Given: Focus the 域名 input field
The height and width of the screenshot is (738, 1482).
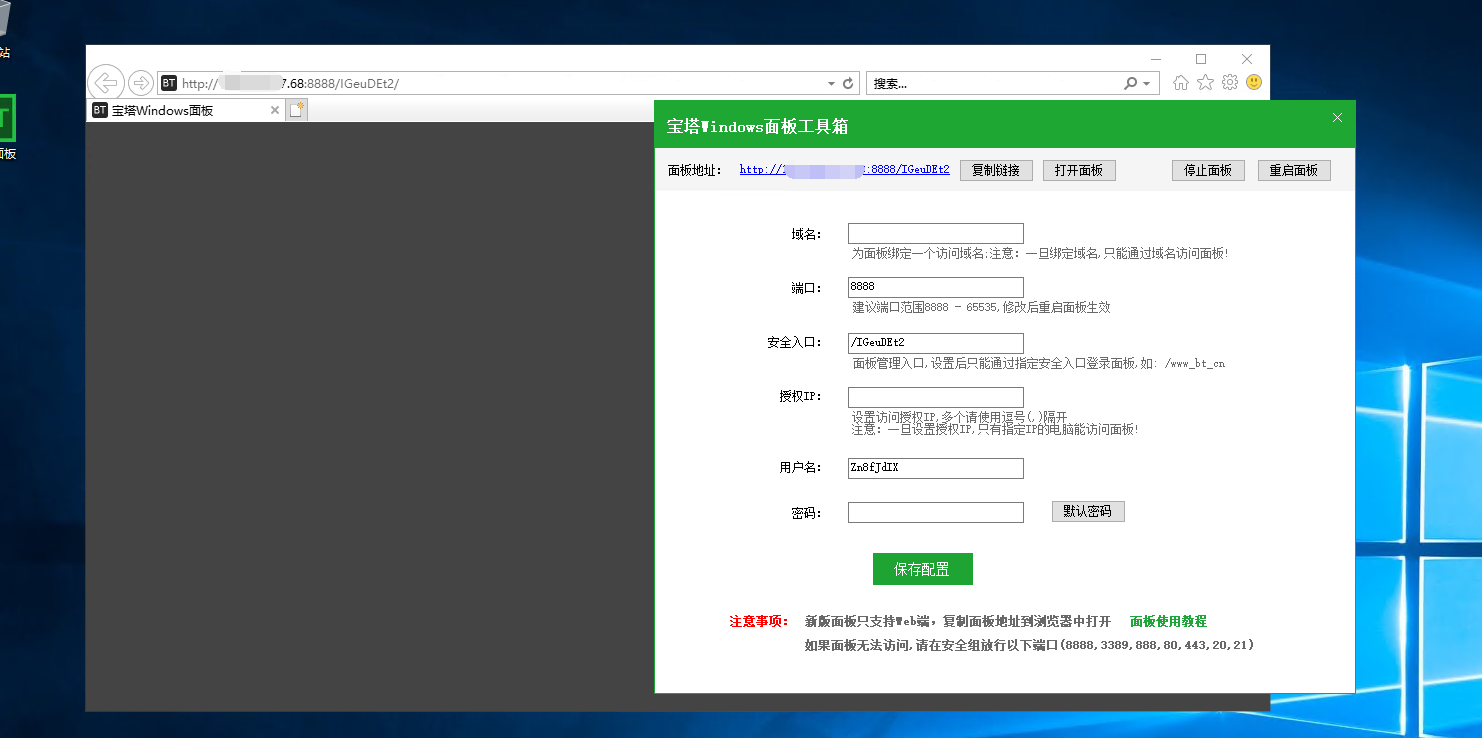Looking at the screenshot, I should (x=936, y=233).
